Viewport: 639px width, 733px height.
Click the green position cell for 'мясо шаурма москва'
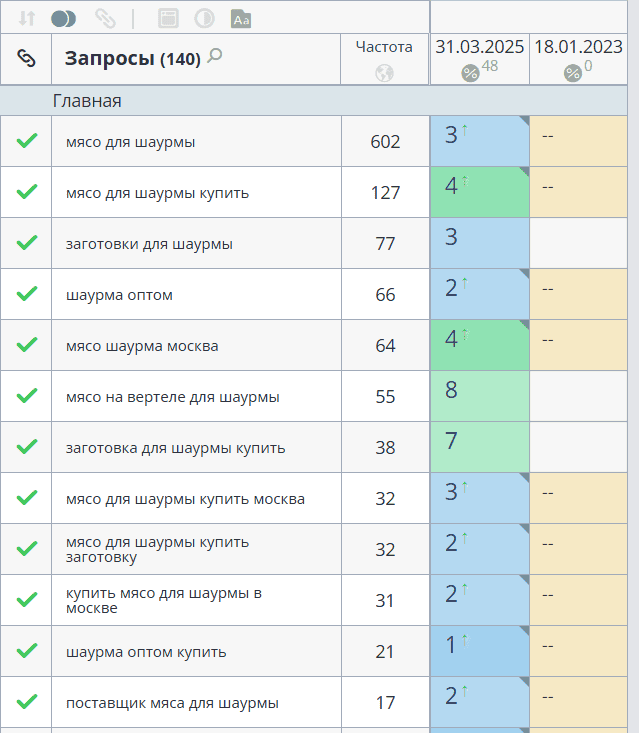point(479,345)
